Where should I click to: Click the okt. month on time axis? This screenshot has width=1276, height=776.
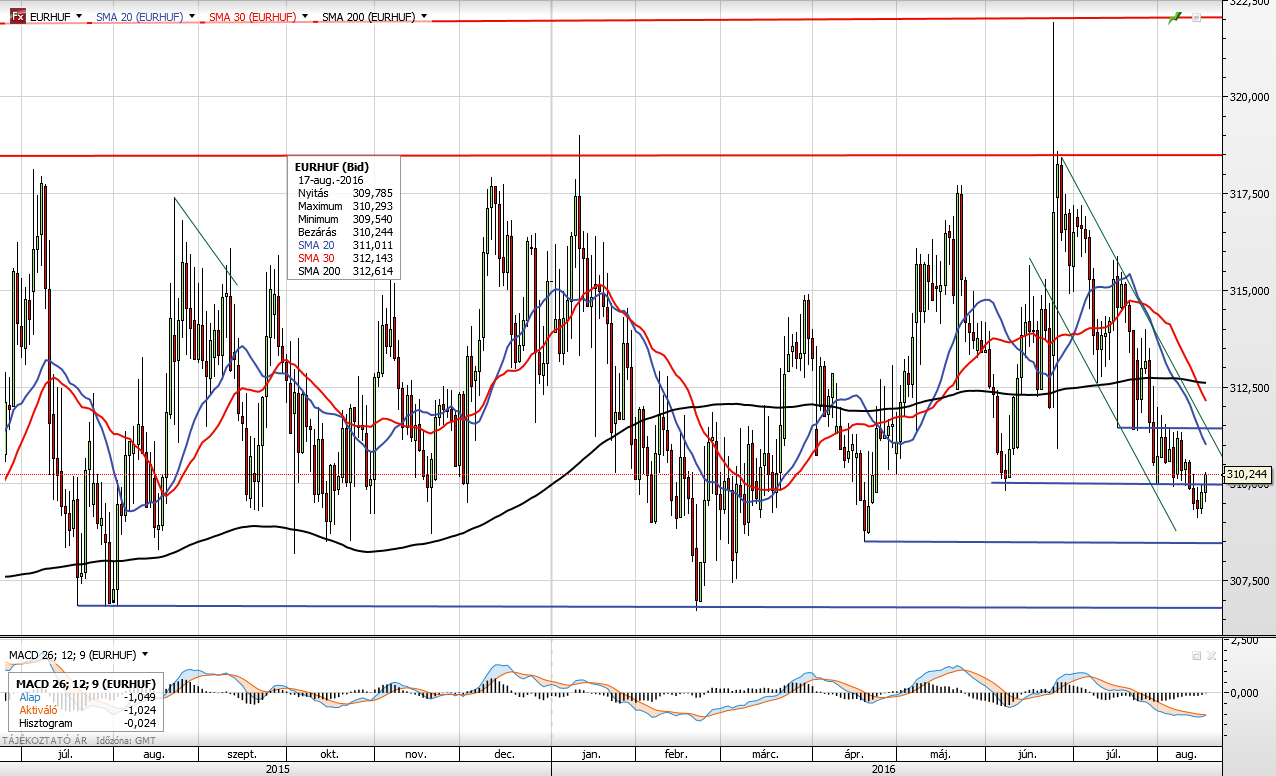tap(328, 755)
